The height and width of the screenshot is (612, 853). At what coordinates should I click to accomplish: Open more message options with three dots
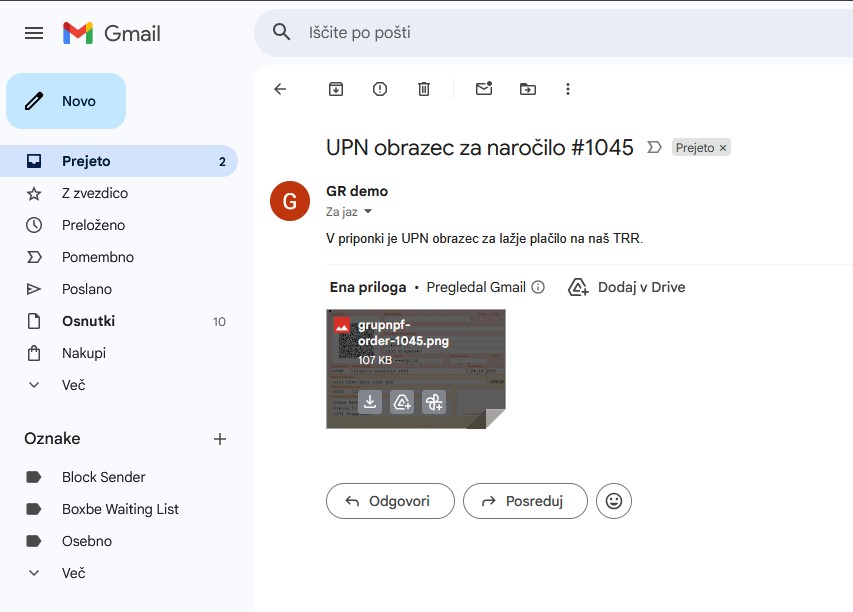click(x=568, y=89)
